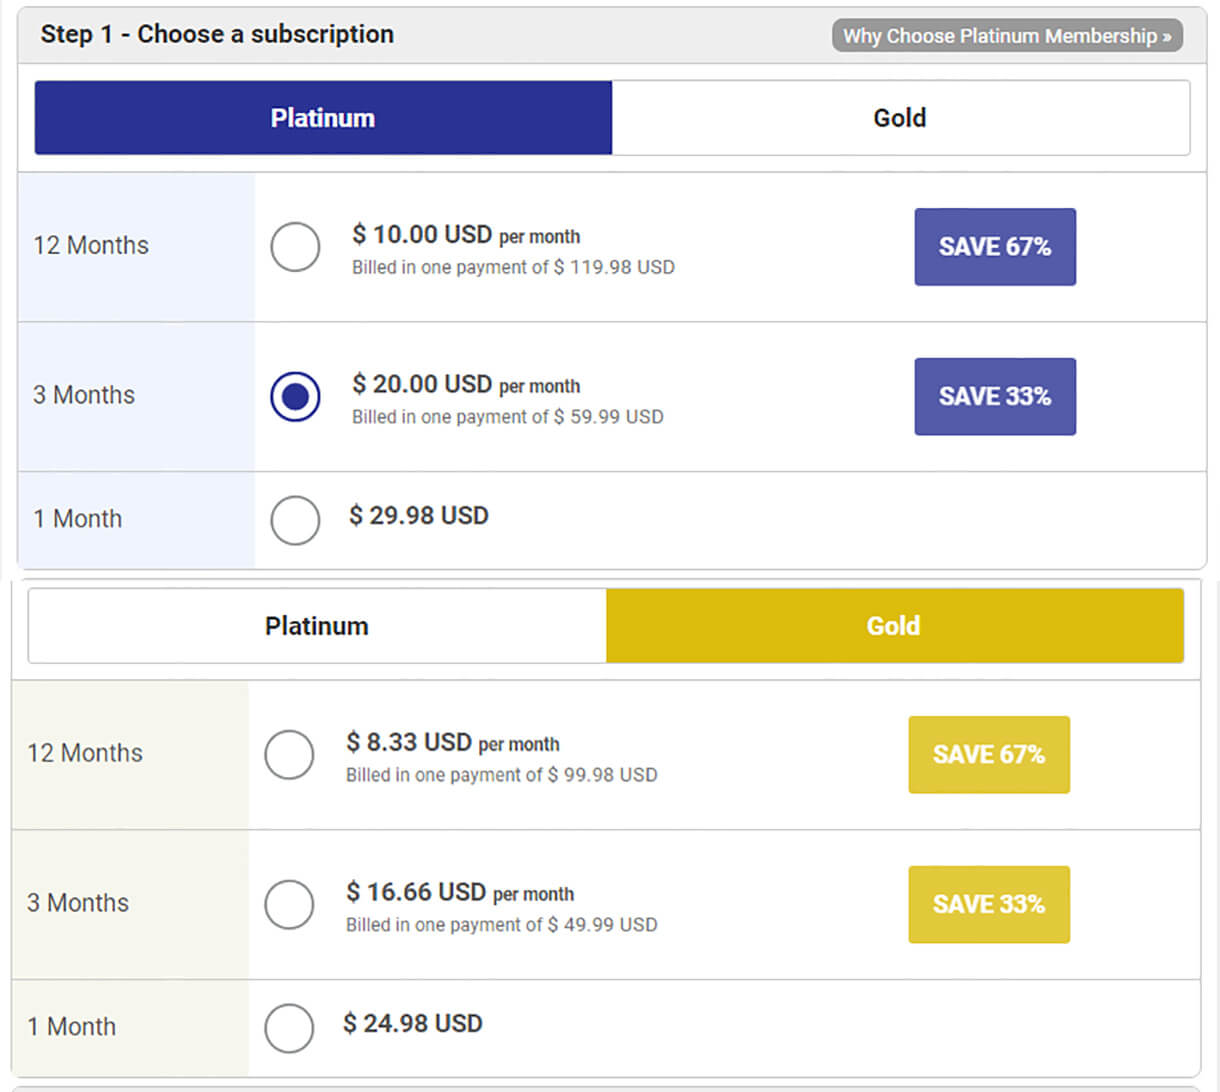Open Why Choose Platinum Membership link
This screenshot has height=1092, width=1220.
coord(1006,36)
